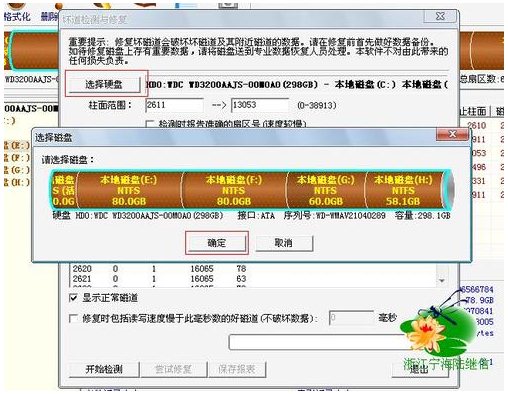
Task: Click the 保存报表 button
Action: 237,369
